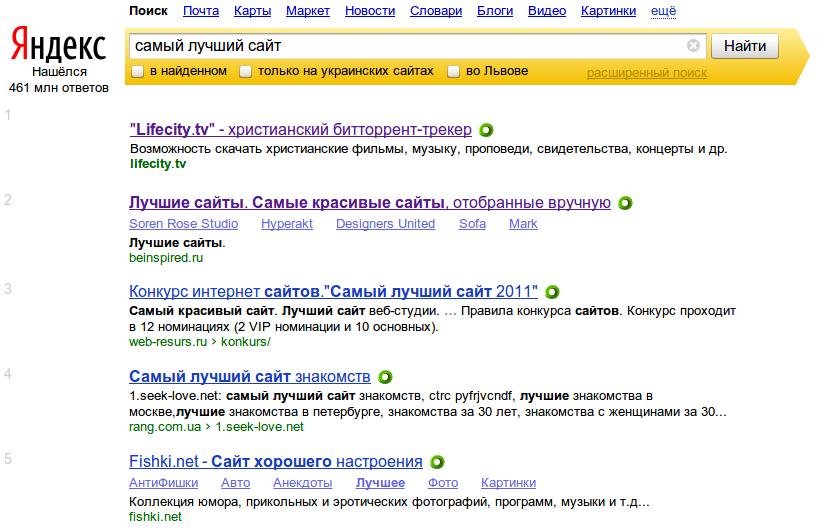822x531 pixels.
Task: Open the АнтиФишки sitelink
Action: click(164, 483)
